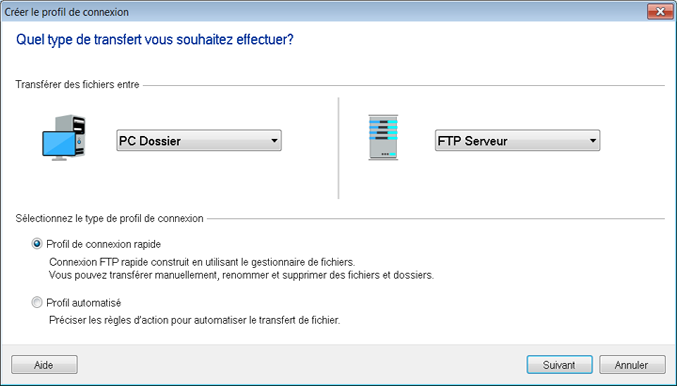This screenshot has height=386, width=677.
Task: Click the PC computer and monitor icon
Action: click(63, 138)
